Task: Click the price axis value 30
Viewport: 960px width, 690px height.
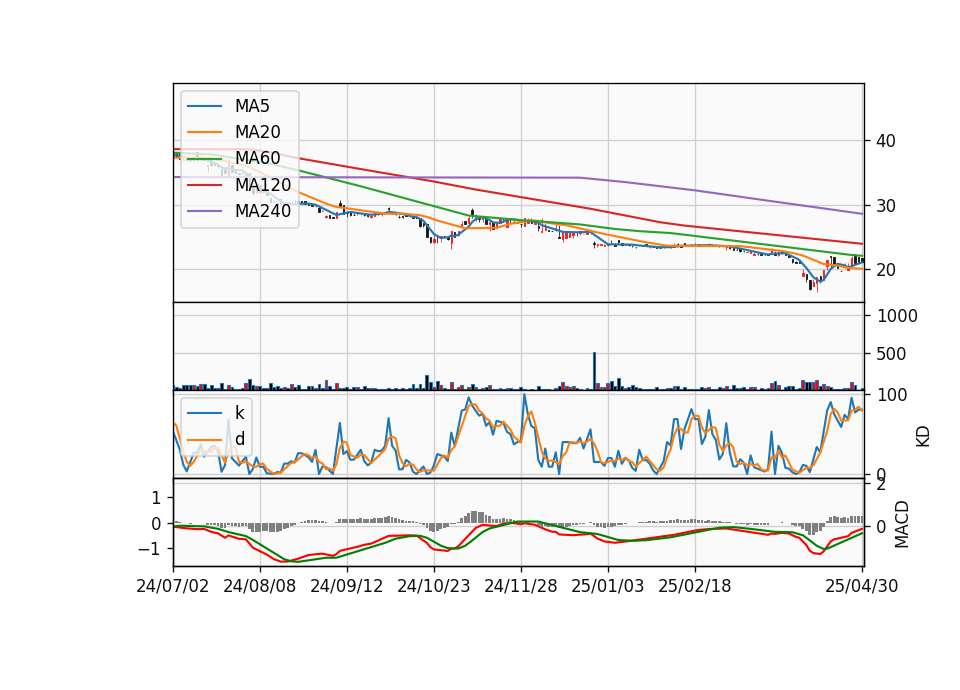Action: point(886,206)
